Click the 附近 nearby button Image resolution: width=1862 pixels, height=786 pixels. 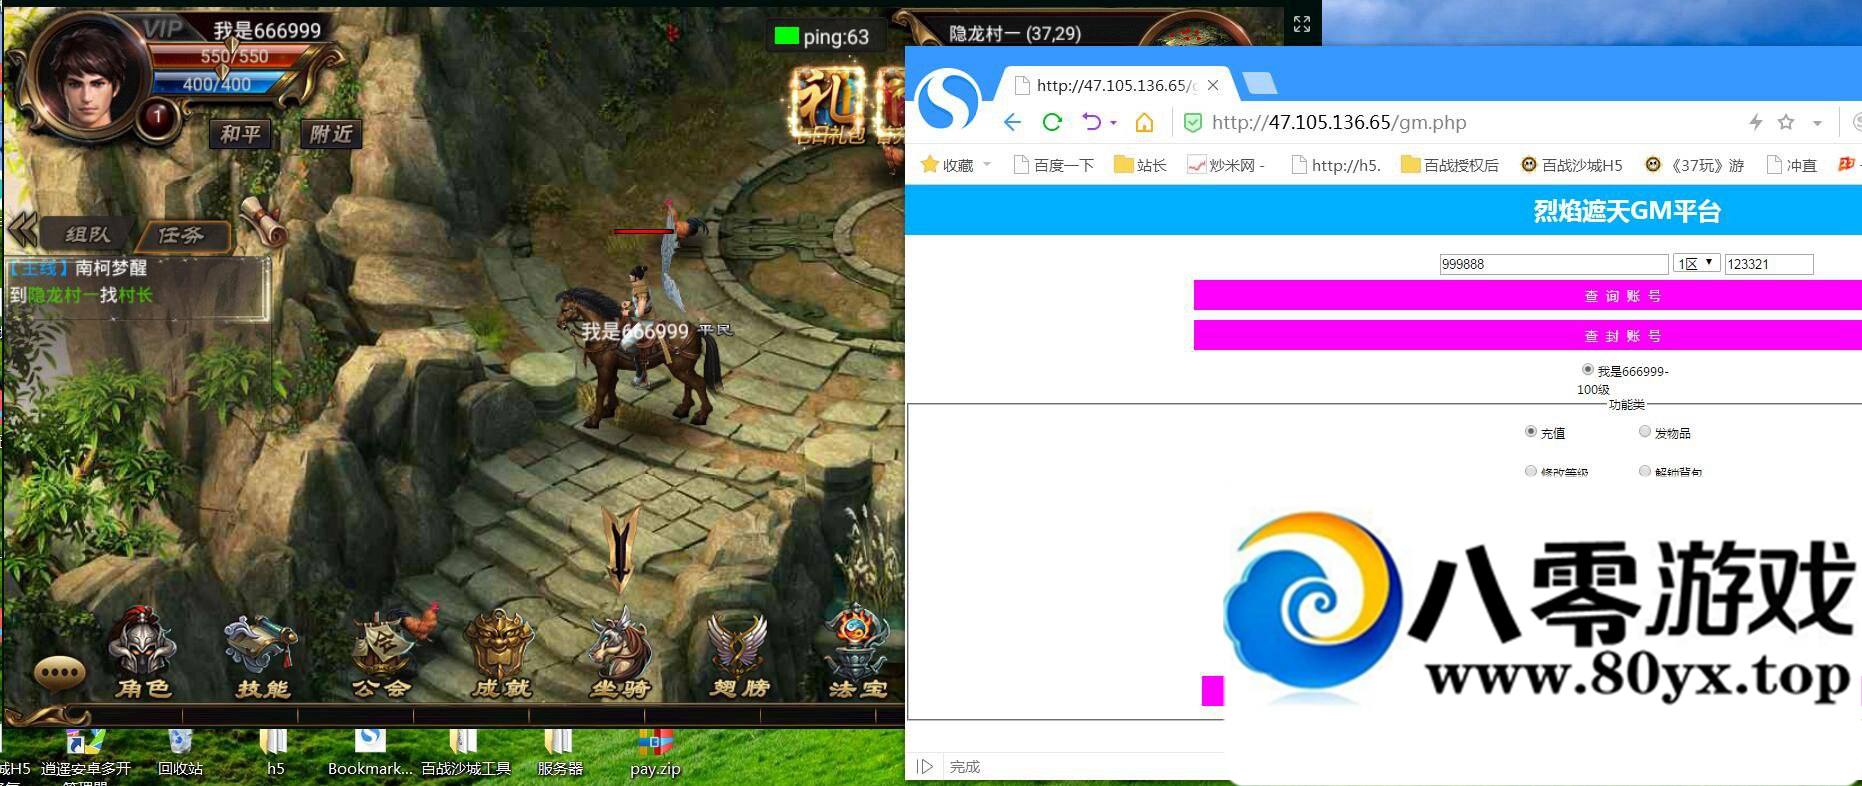pyautogui.click(x=331, y=133)
